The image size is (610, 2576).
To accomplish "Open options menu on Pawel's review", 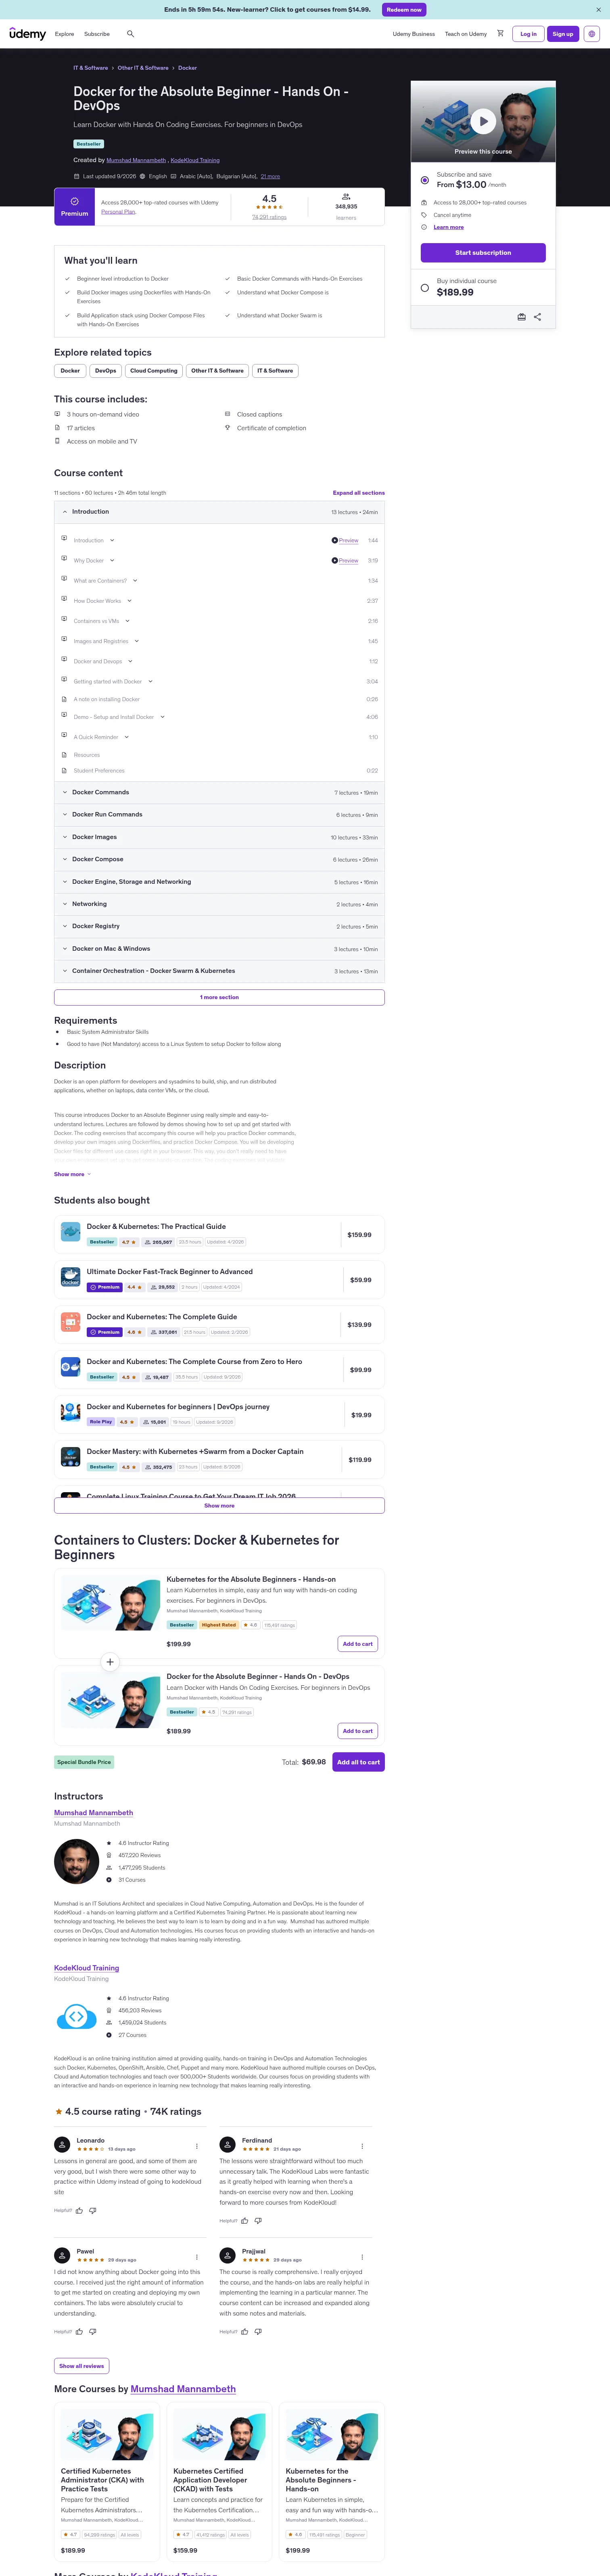I will coord(196,2257).
